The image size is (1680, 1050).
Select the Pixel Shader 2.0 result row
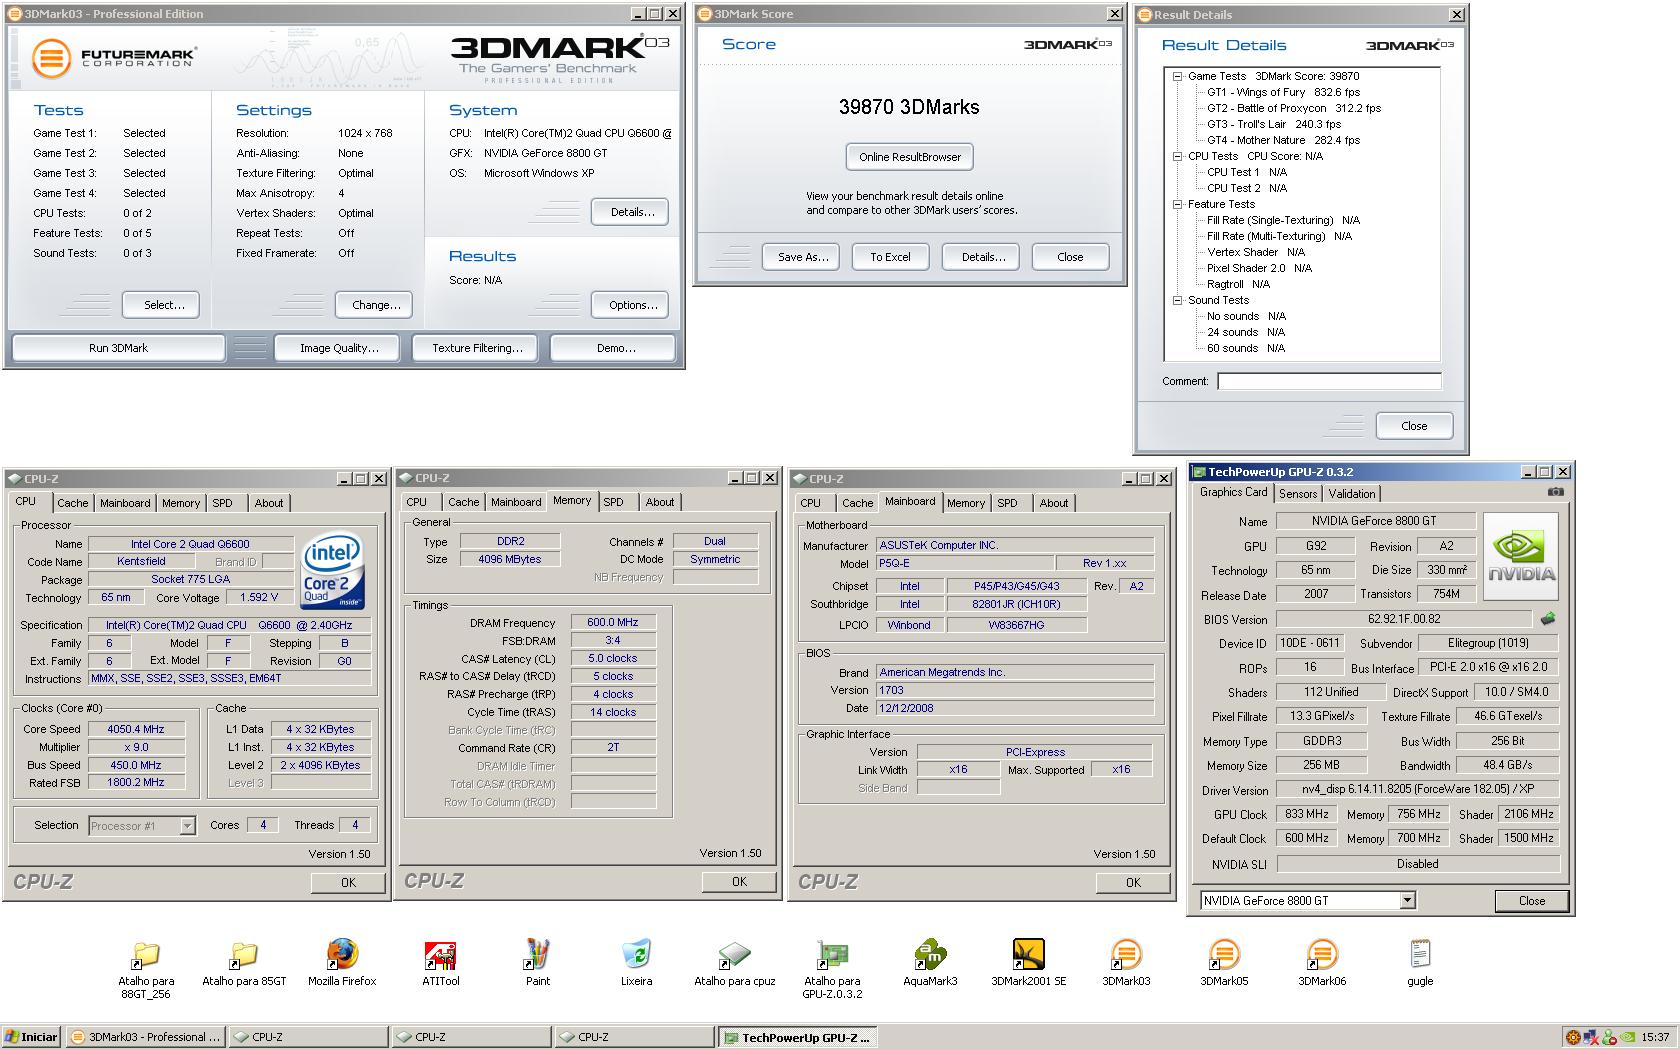1259,268
